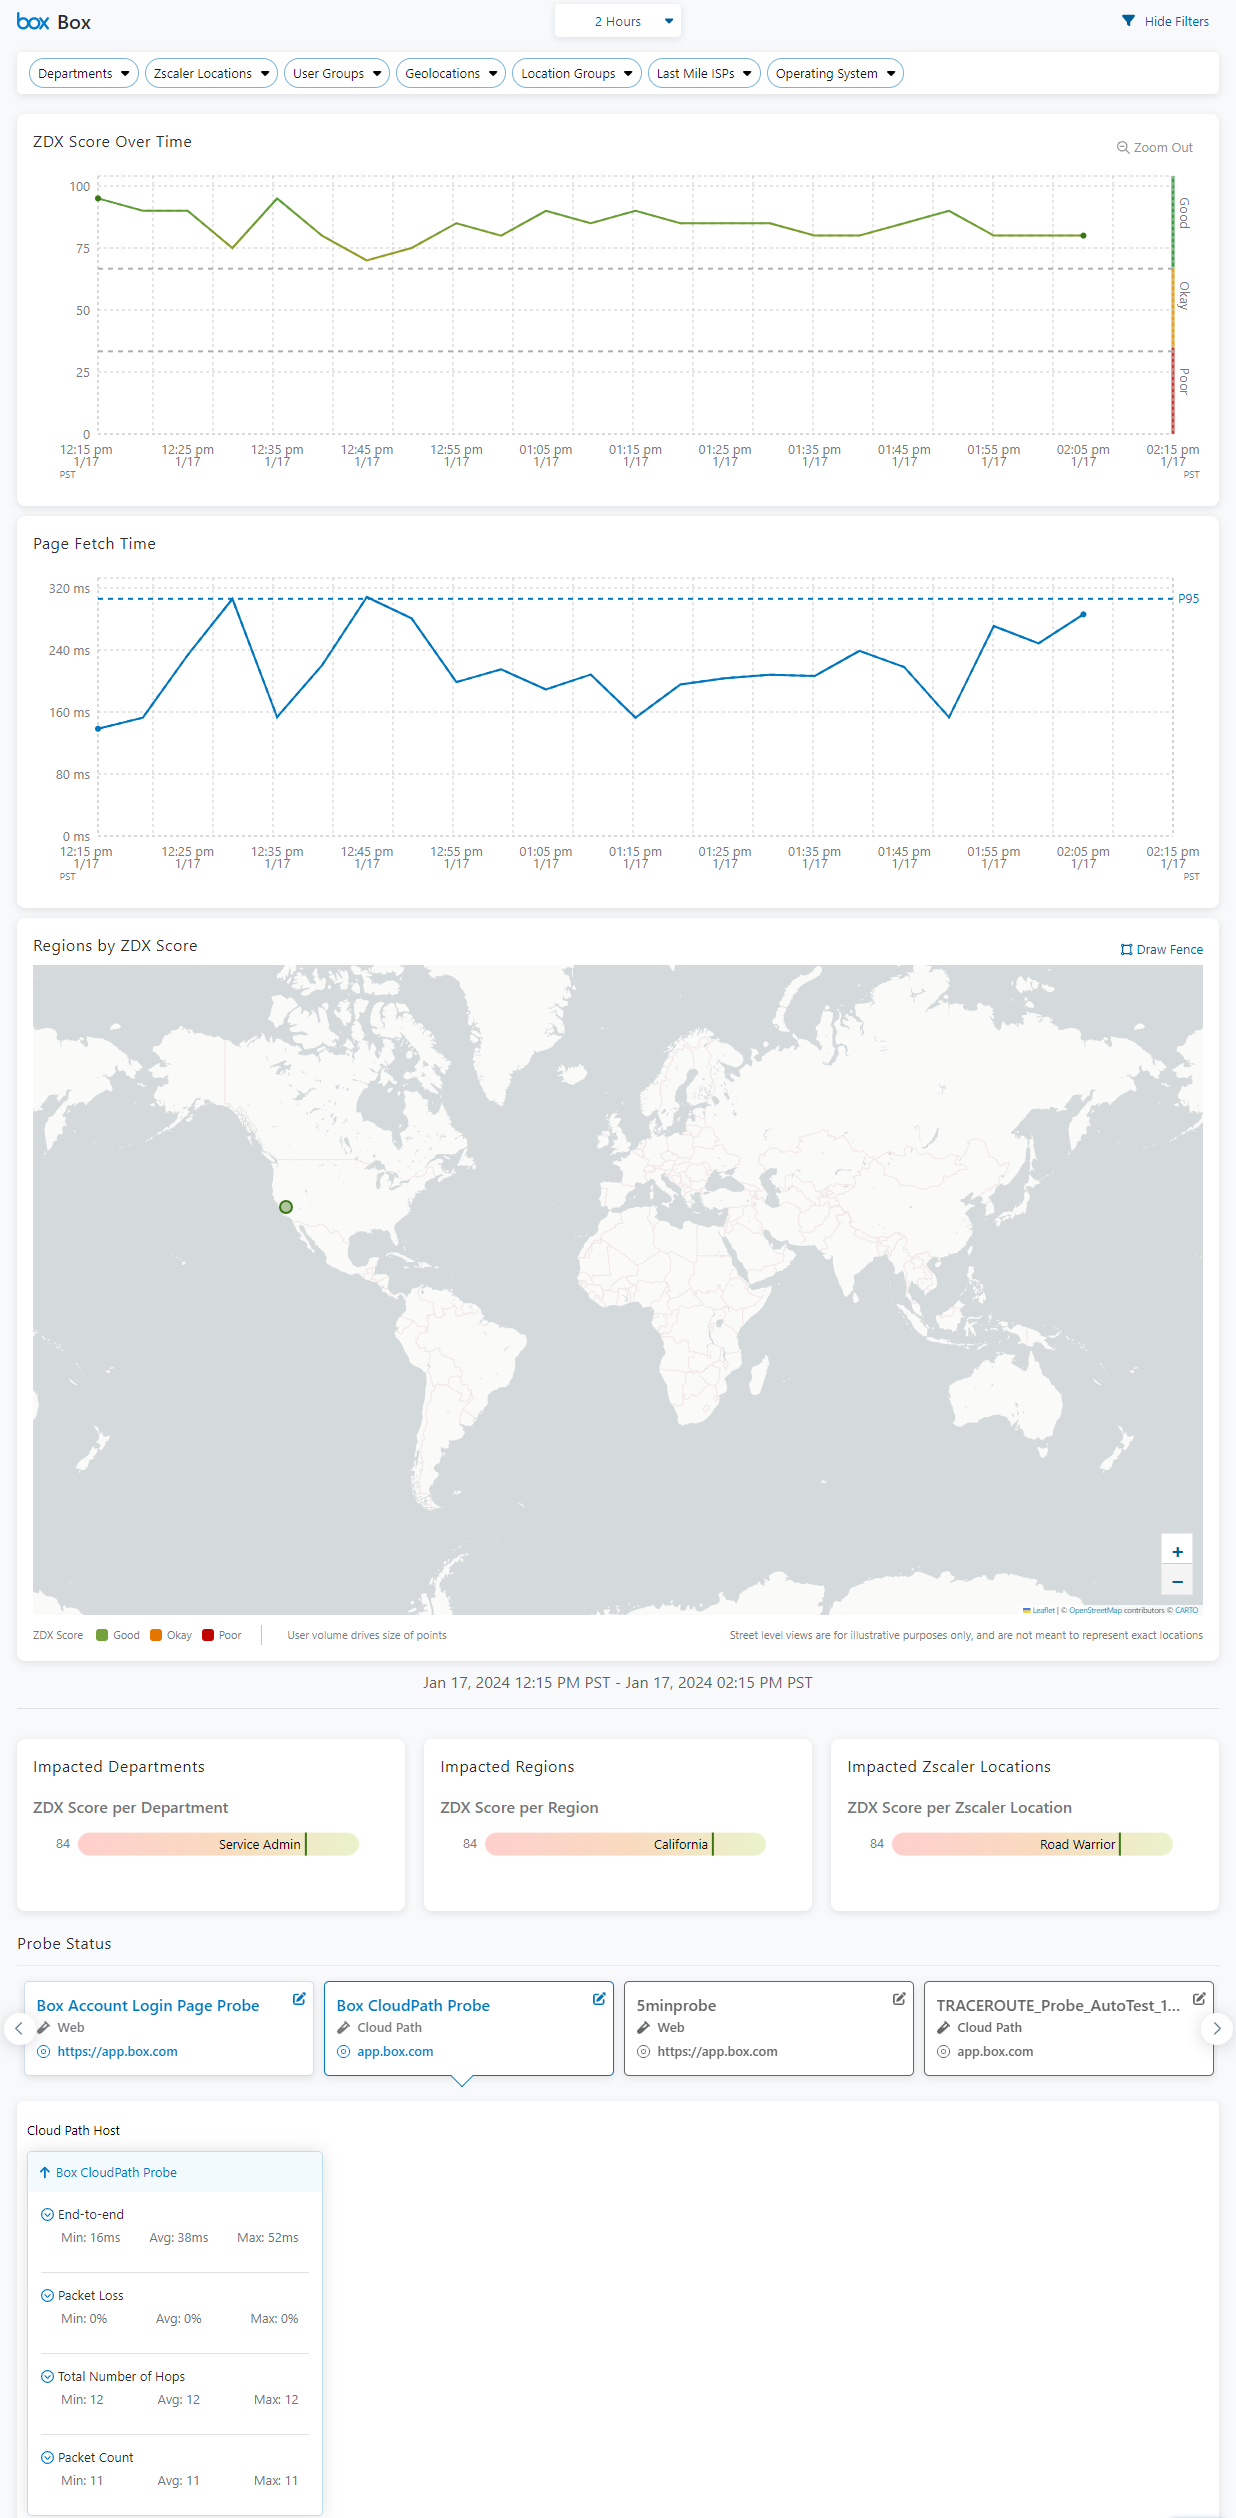Select the 5minprobe probe card
This screenshot has height=2518, width=1236.
click(768, 2029)
